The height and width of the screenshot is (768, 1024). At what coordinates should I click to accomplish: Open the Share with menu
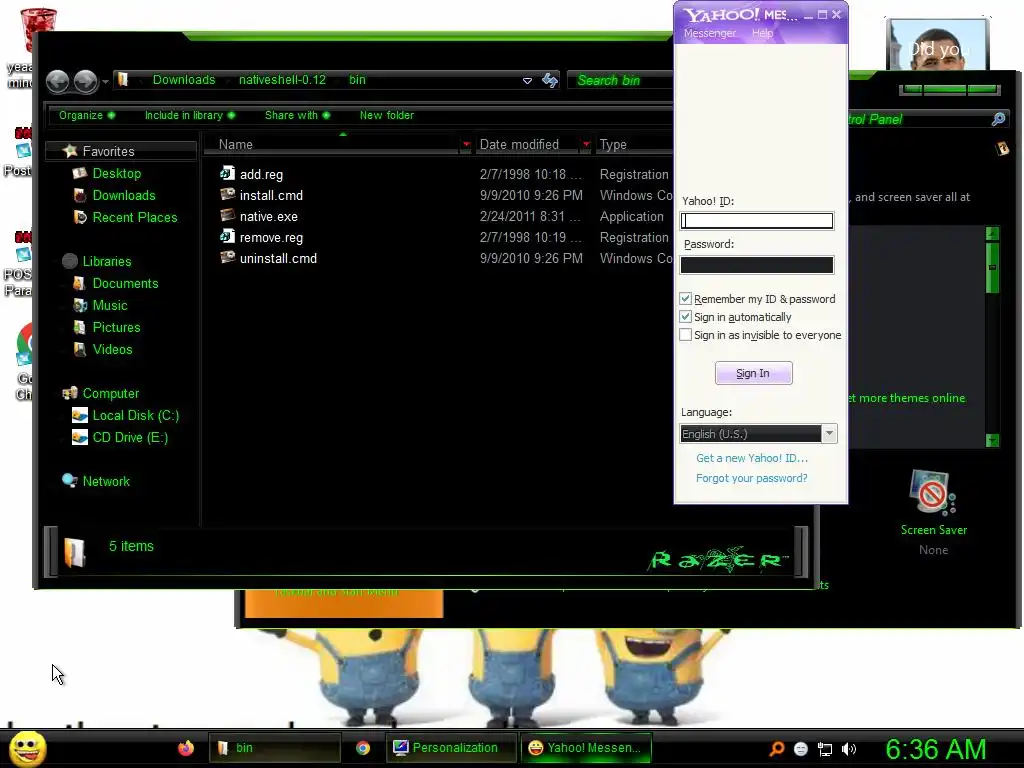pyautogui.click(x=297, y=115)
